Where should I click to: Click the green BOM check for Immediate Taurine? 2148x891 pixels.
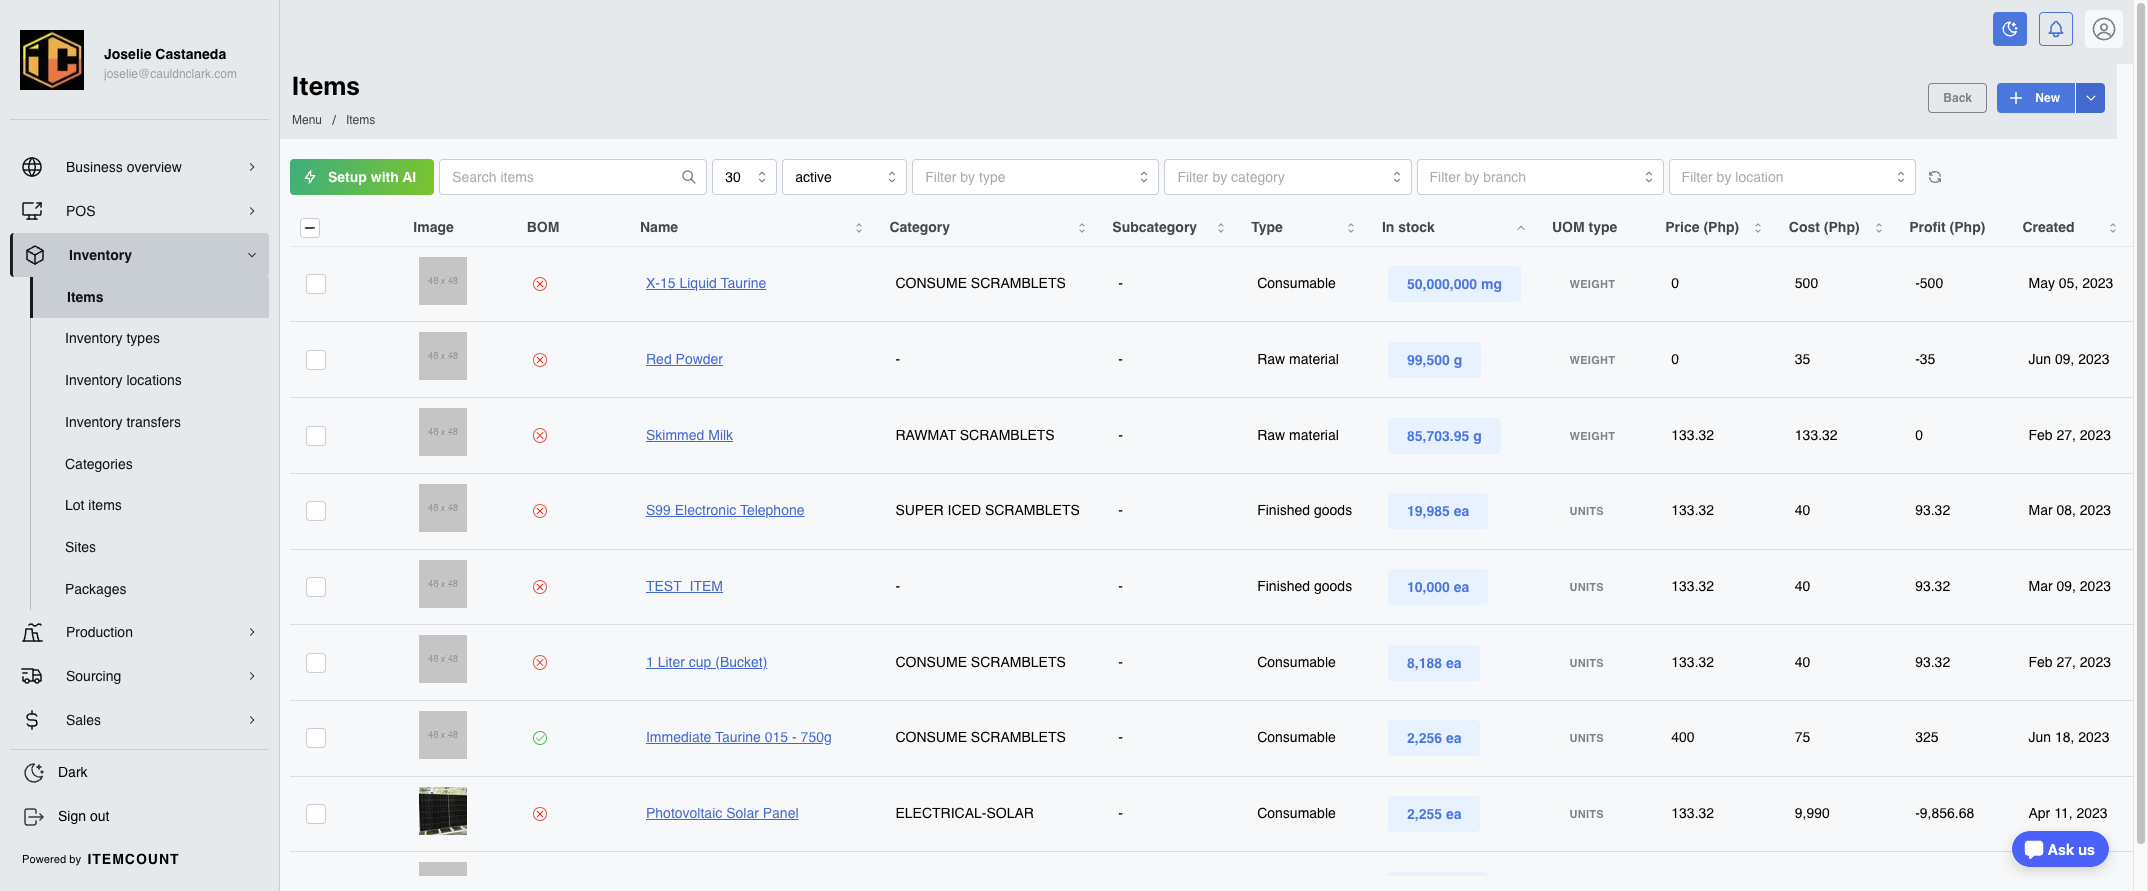coord(540,738)
